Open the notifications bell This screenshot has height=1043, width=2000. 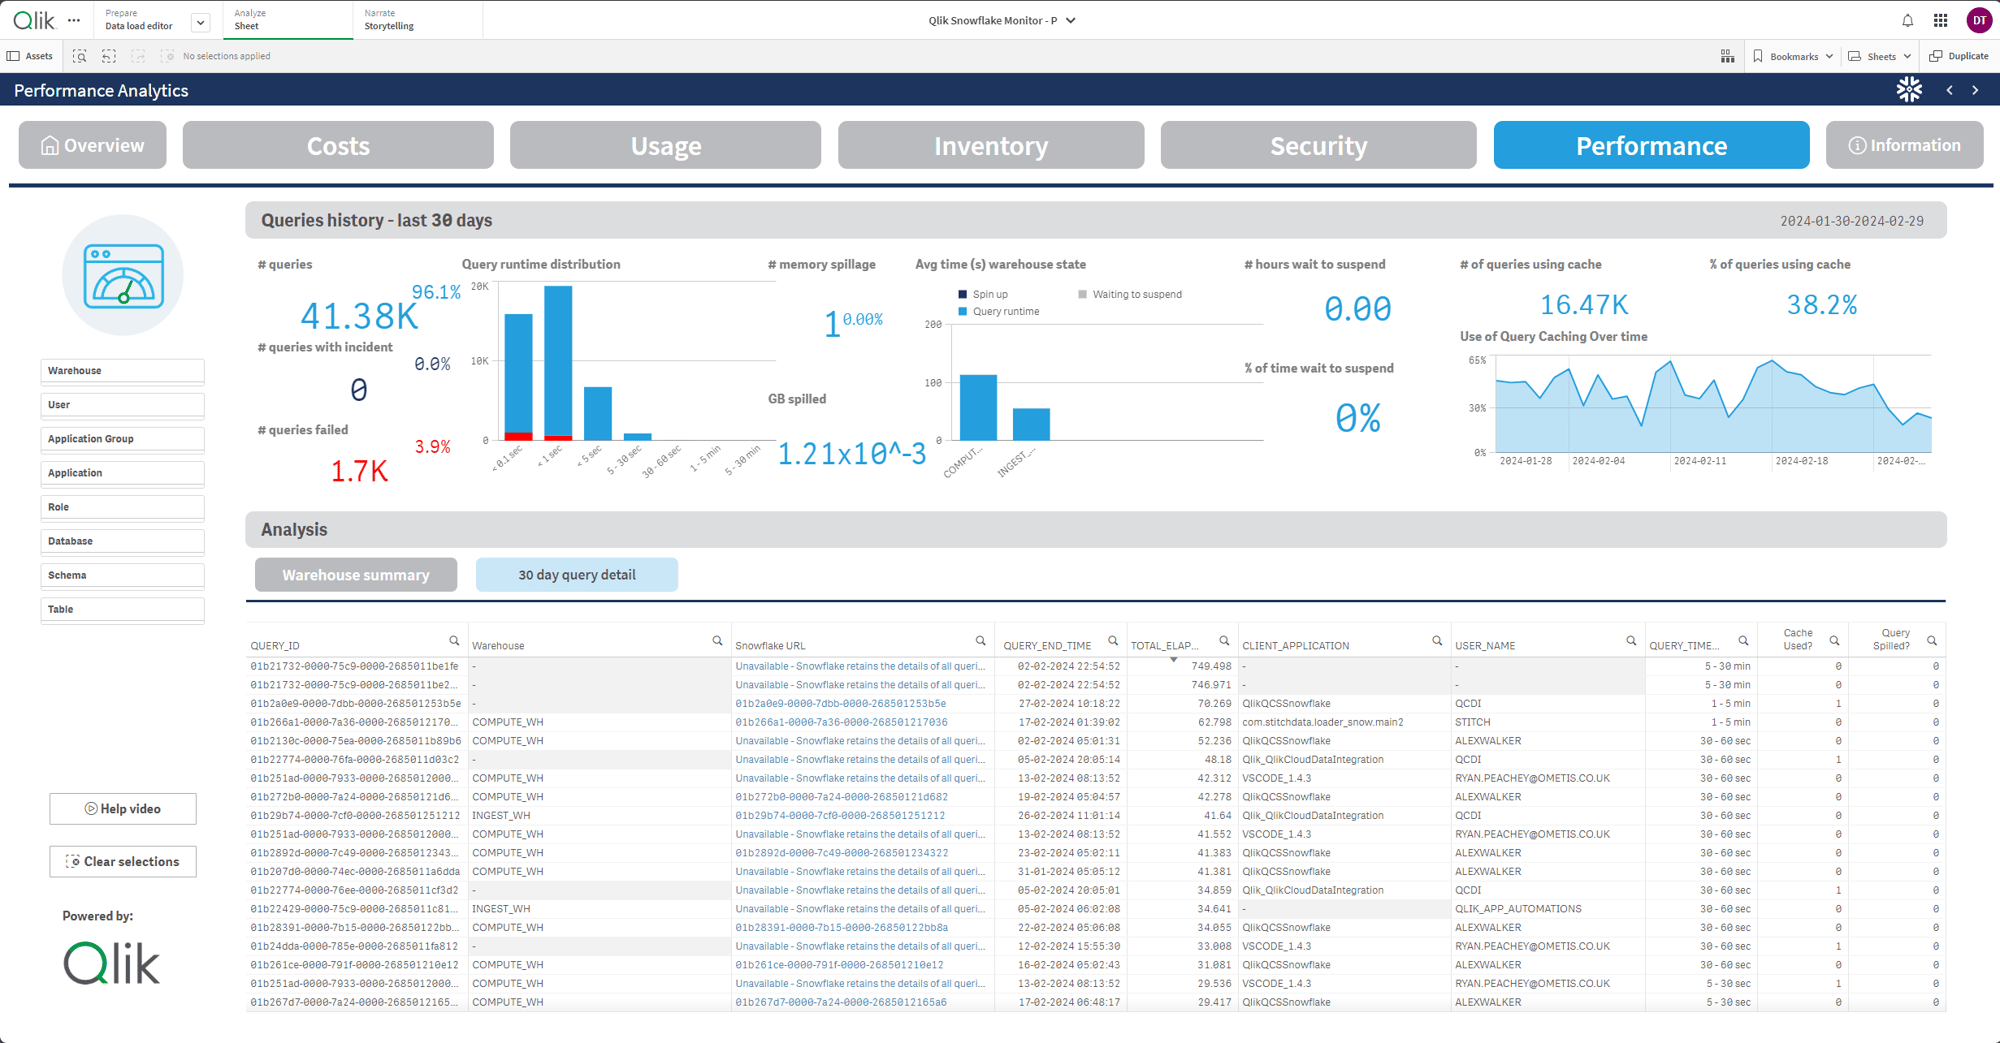pos(1907,20)
